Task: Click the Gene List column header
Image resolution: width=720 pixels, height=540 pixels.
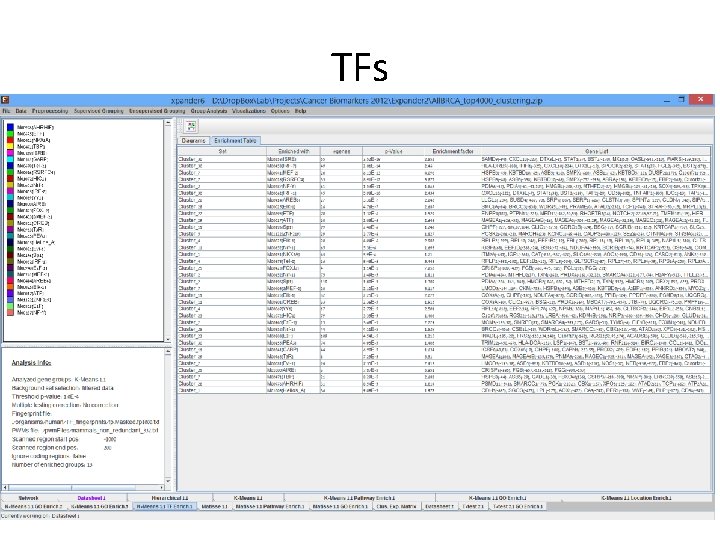Action: 596,151
